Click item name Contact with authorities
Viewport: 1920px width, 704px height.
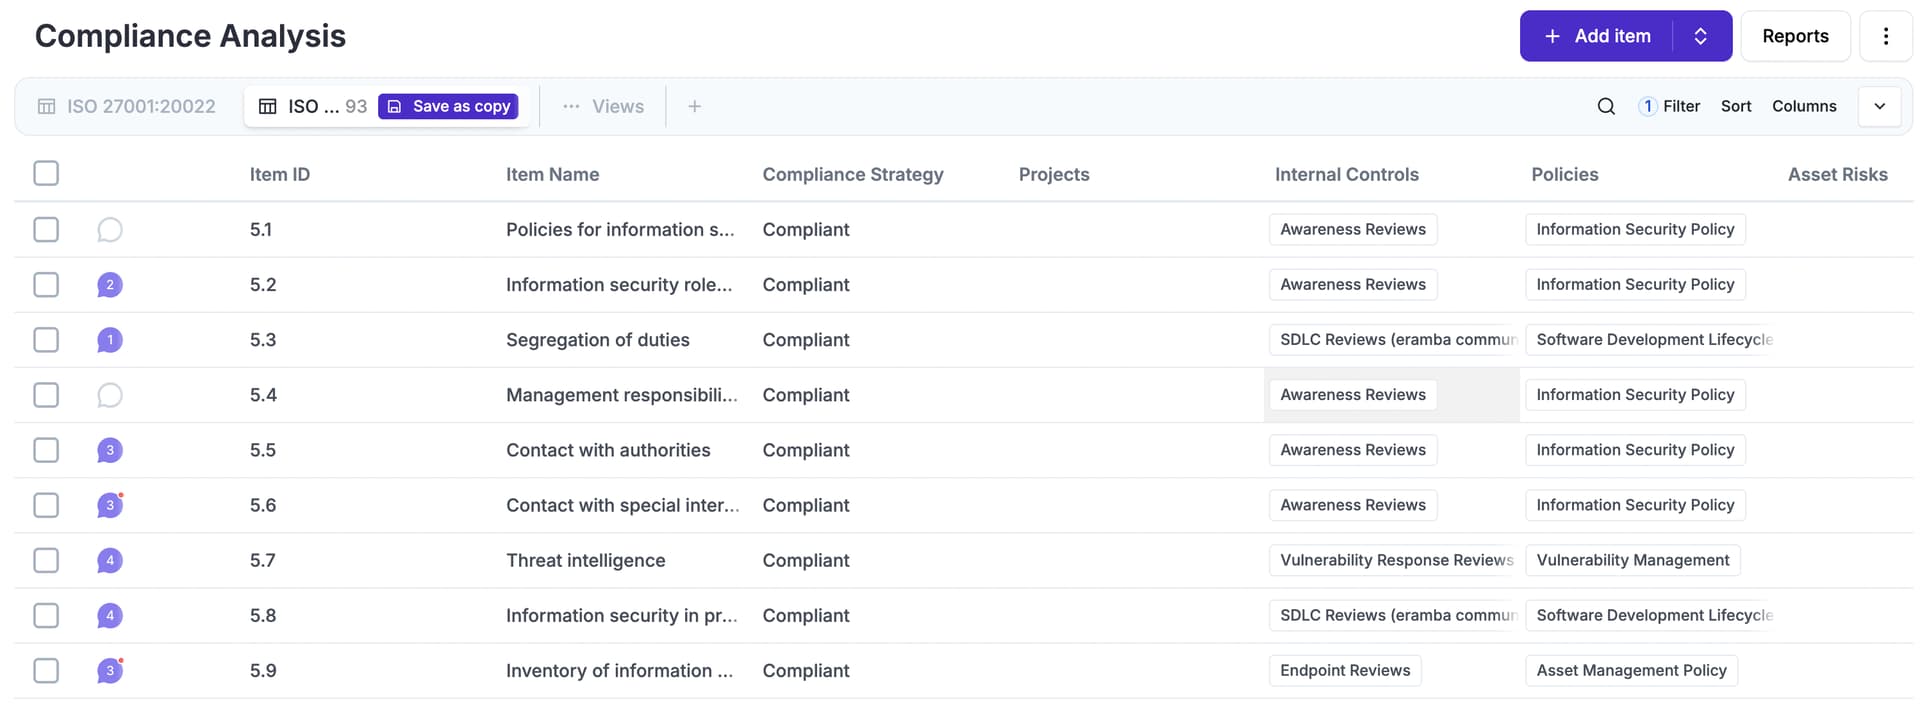[608, 450]
